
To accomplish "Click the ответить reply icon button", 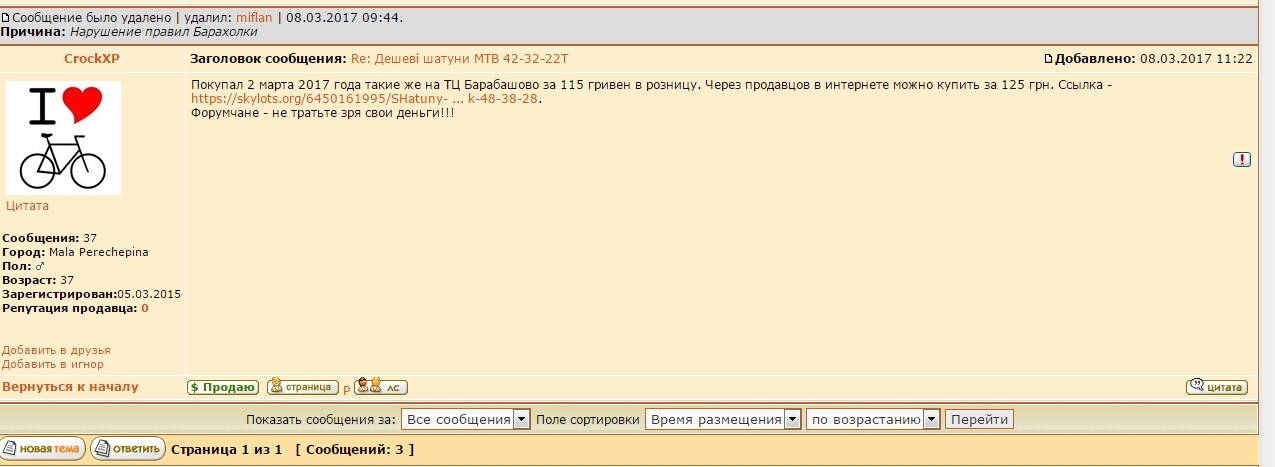I will point(128,449).
